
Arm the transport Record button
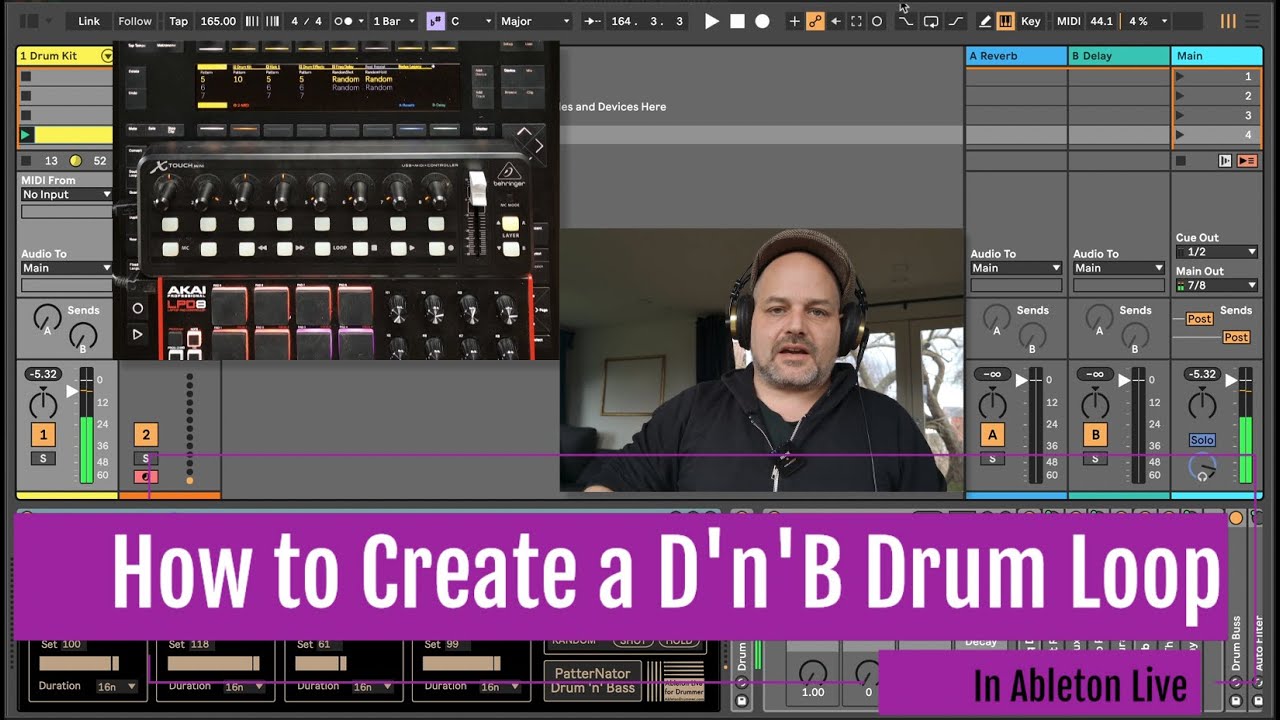coord(762,21)
